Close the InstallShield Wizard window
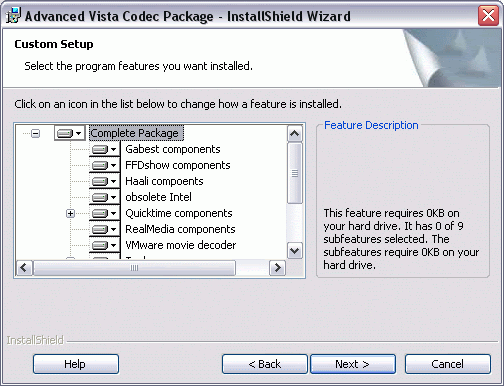 (488, 16)
